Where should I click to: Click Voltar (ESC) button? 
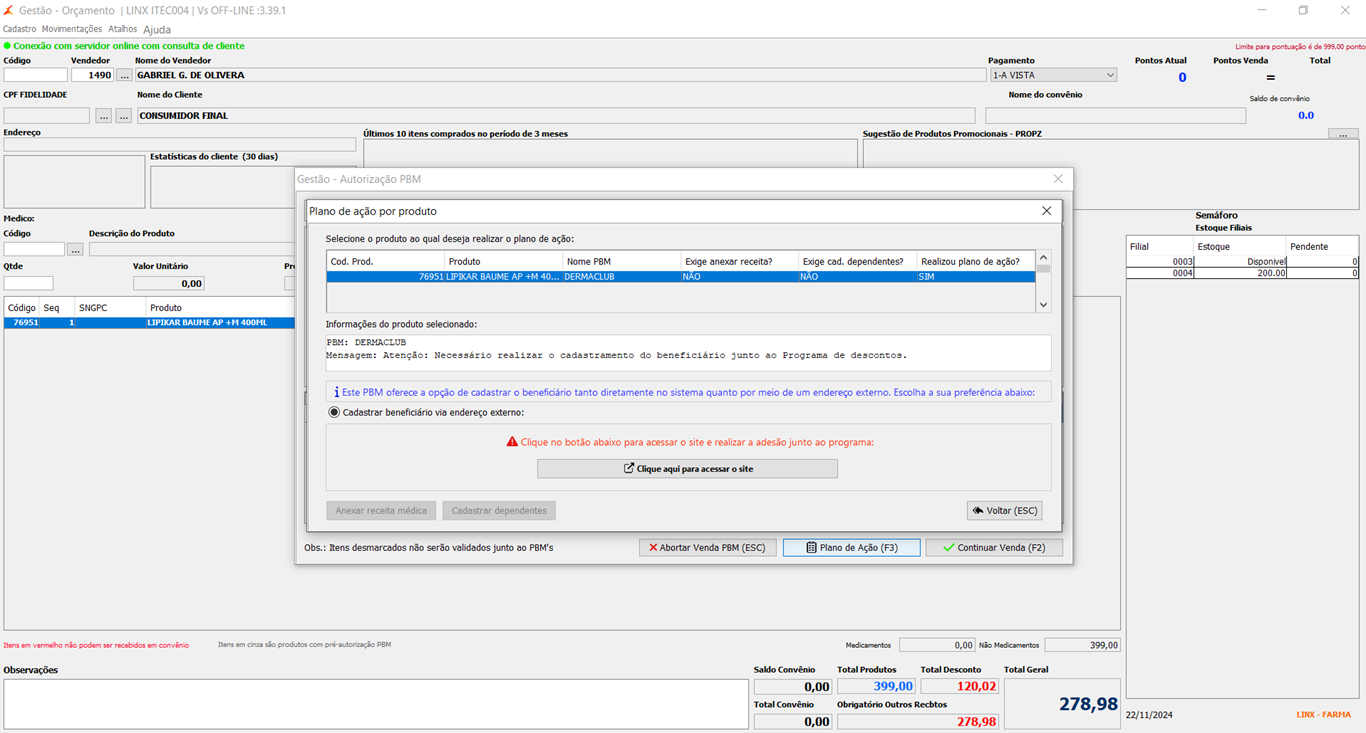click(x=1005, y=510)
